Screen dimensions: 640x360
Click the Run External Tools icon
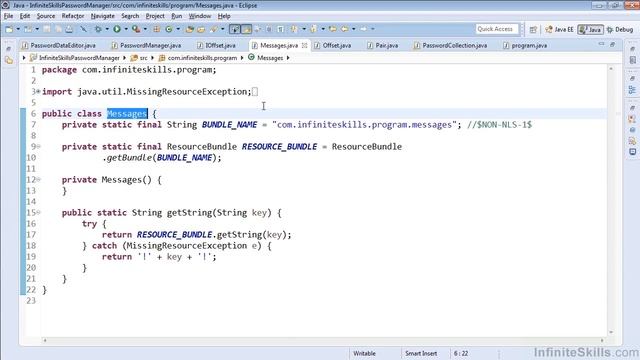[136, 29]
